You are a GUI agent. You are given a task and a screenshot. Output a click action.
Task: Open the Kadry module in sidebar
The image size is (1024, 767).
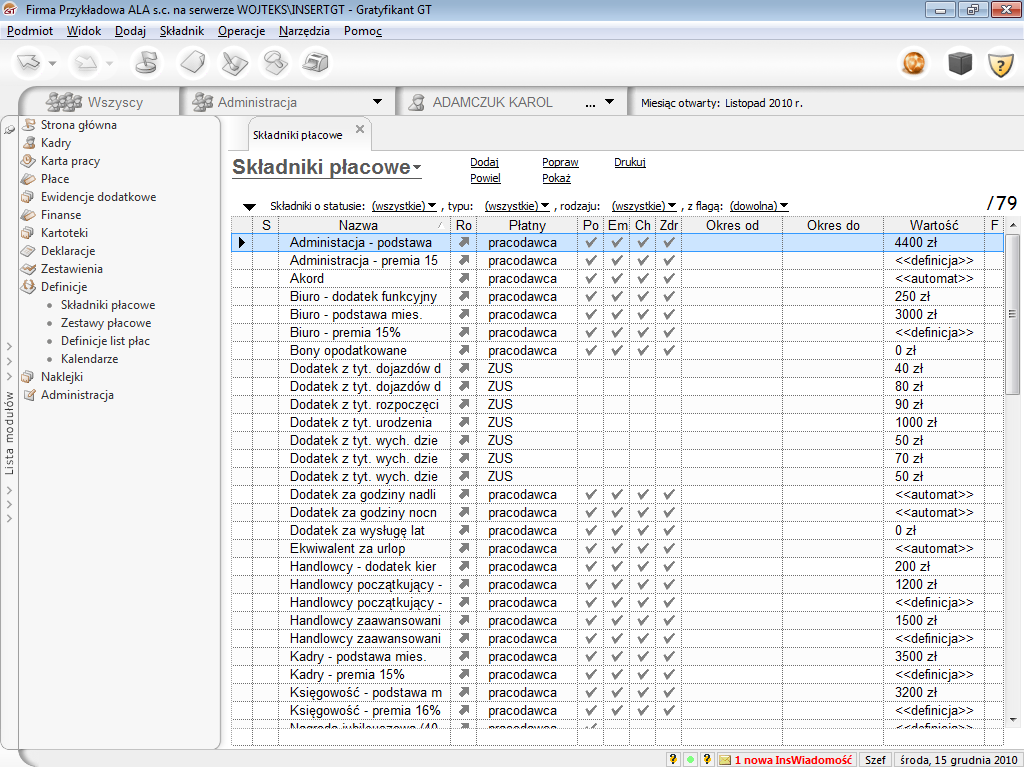(x=55, y=143)
